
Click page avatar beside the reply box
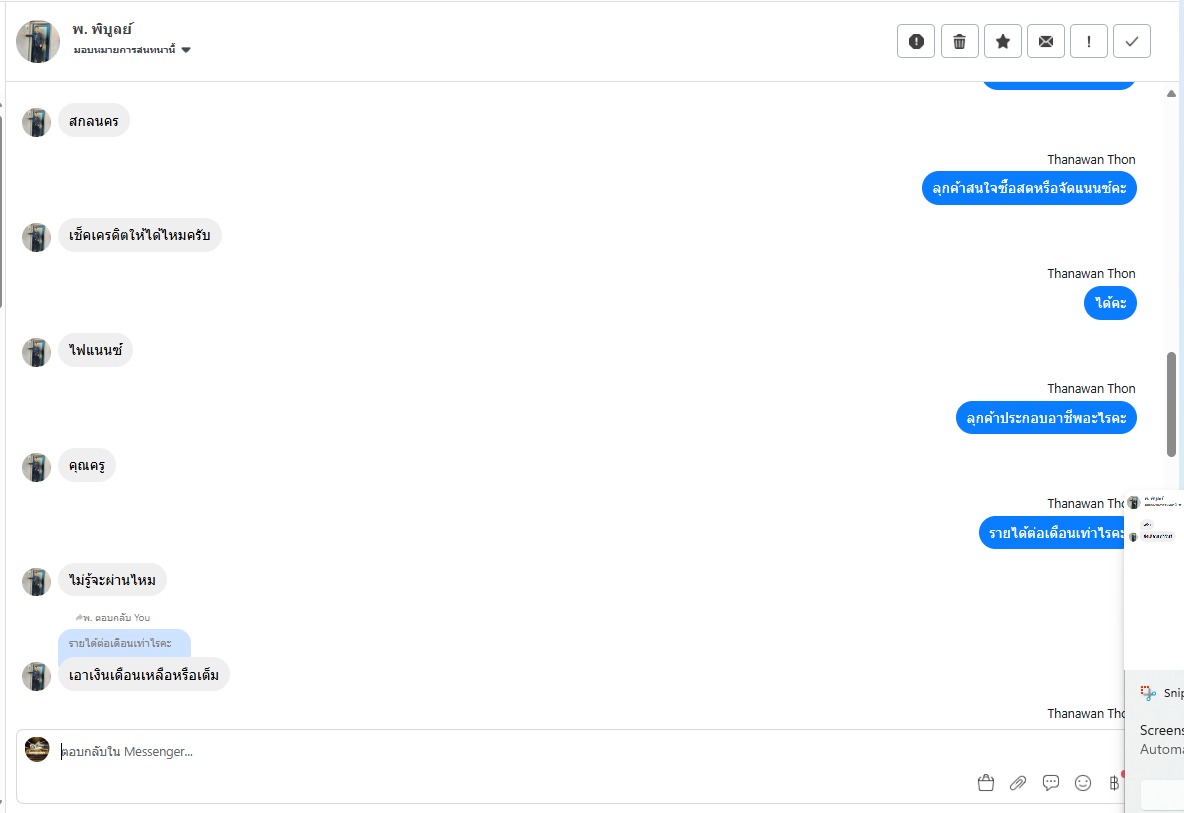click(37, 749)
